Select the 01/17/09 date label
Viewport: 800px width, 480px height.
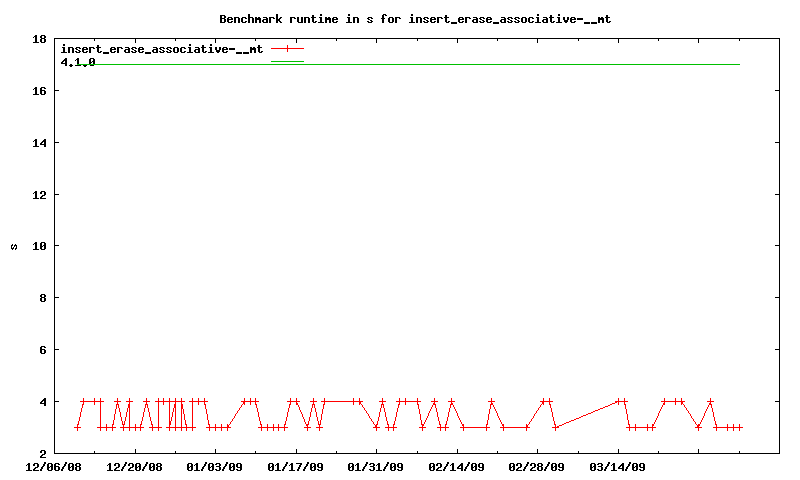click(295, 466)
